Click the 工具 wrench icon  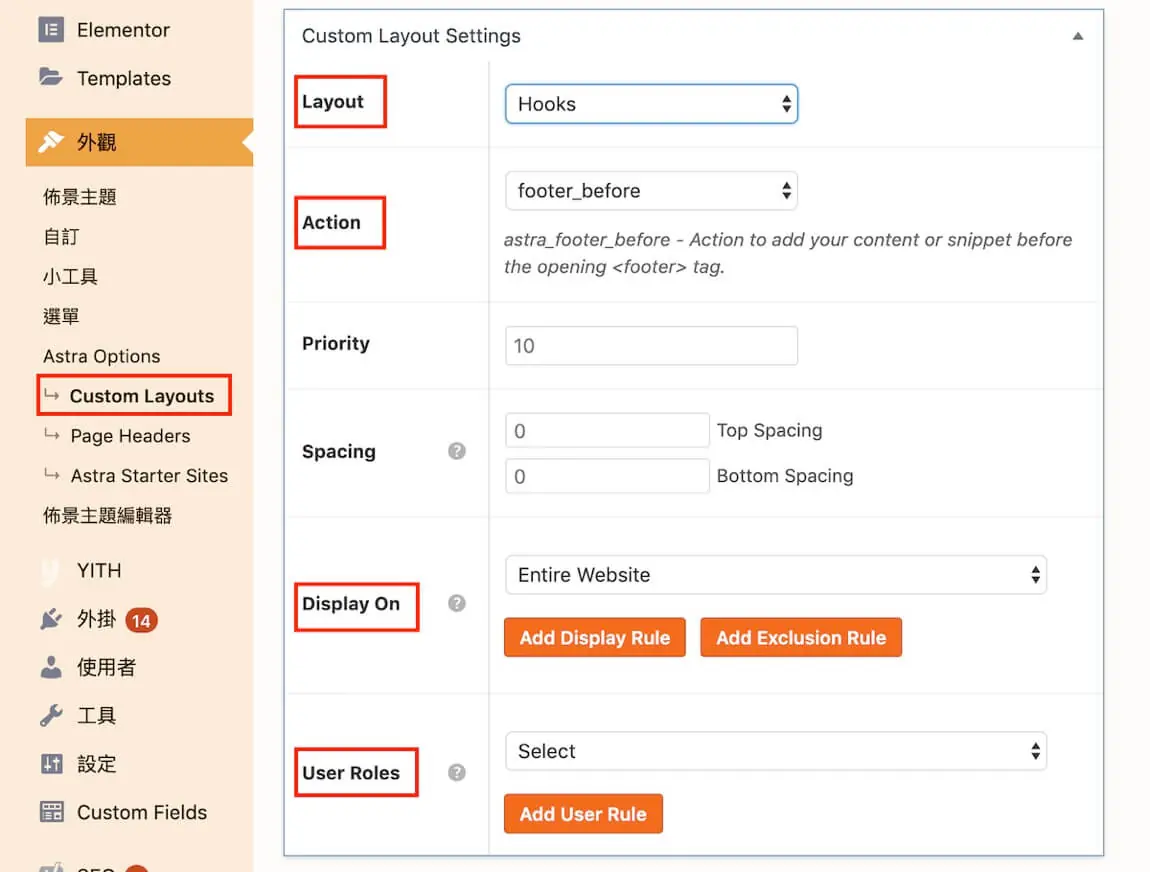(51, 715)
